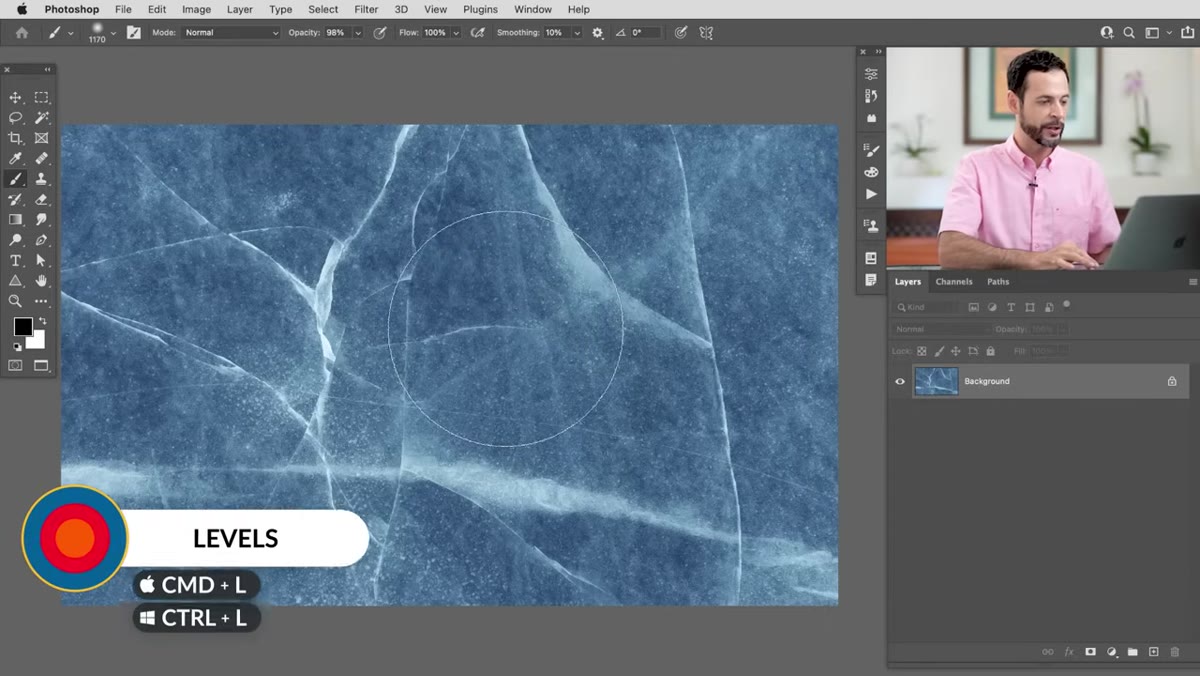The image size is (1200, 676).
Task: Select the History Brush tool
Action: click(16, 199)
